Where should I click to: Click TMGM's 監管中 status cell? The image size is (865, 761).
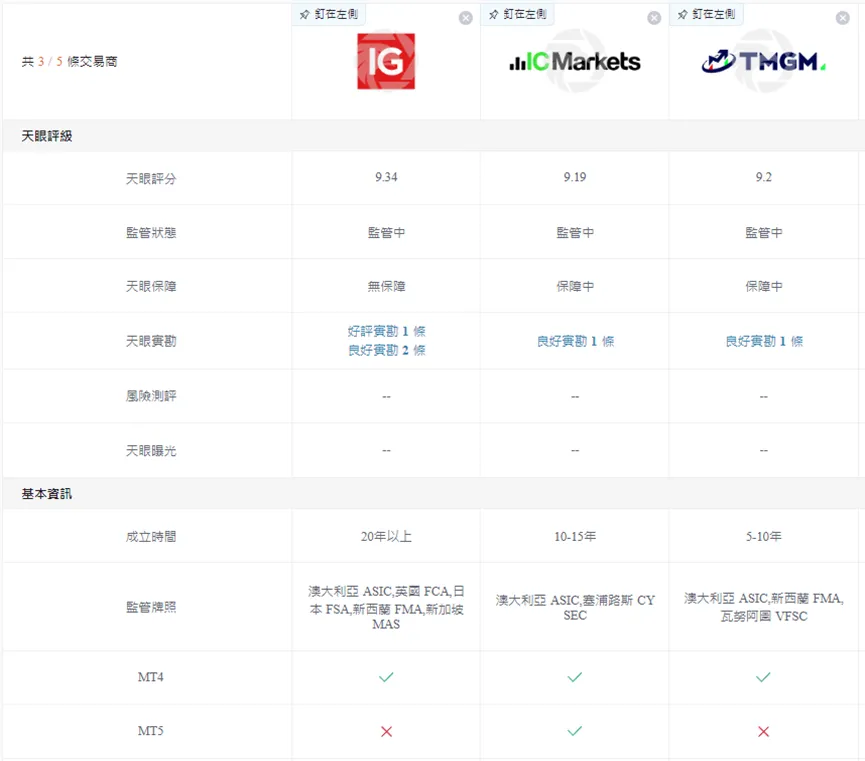763,232
